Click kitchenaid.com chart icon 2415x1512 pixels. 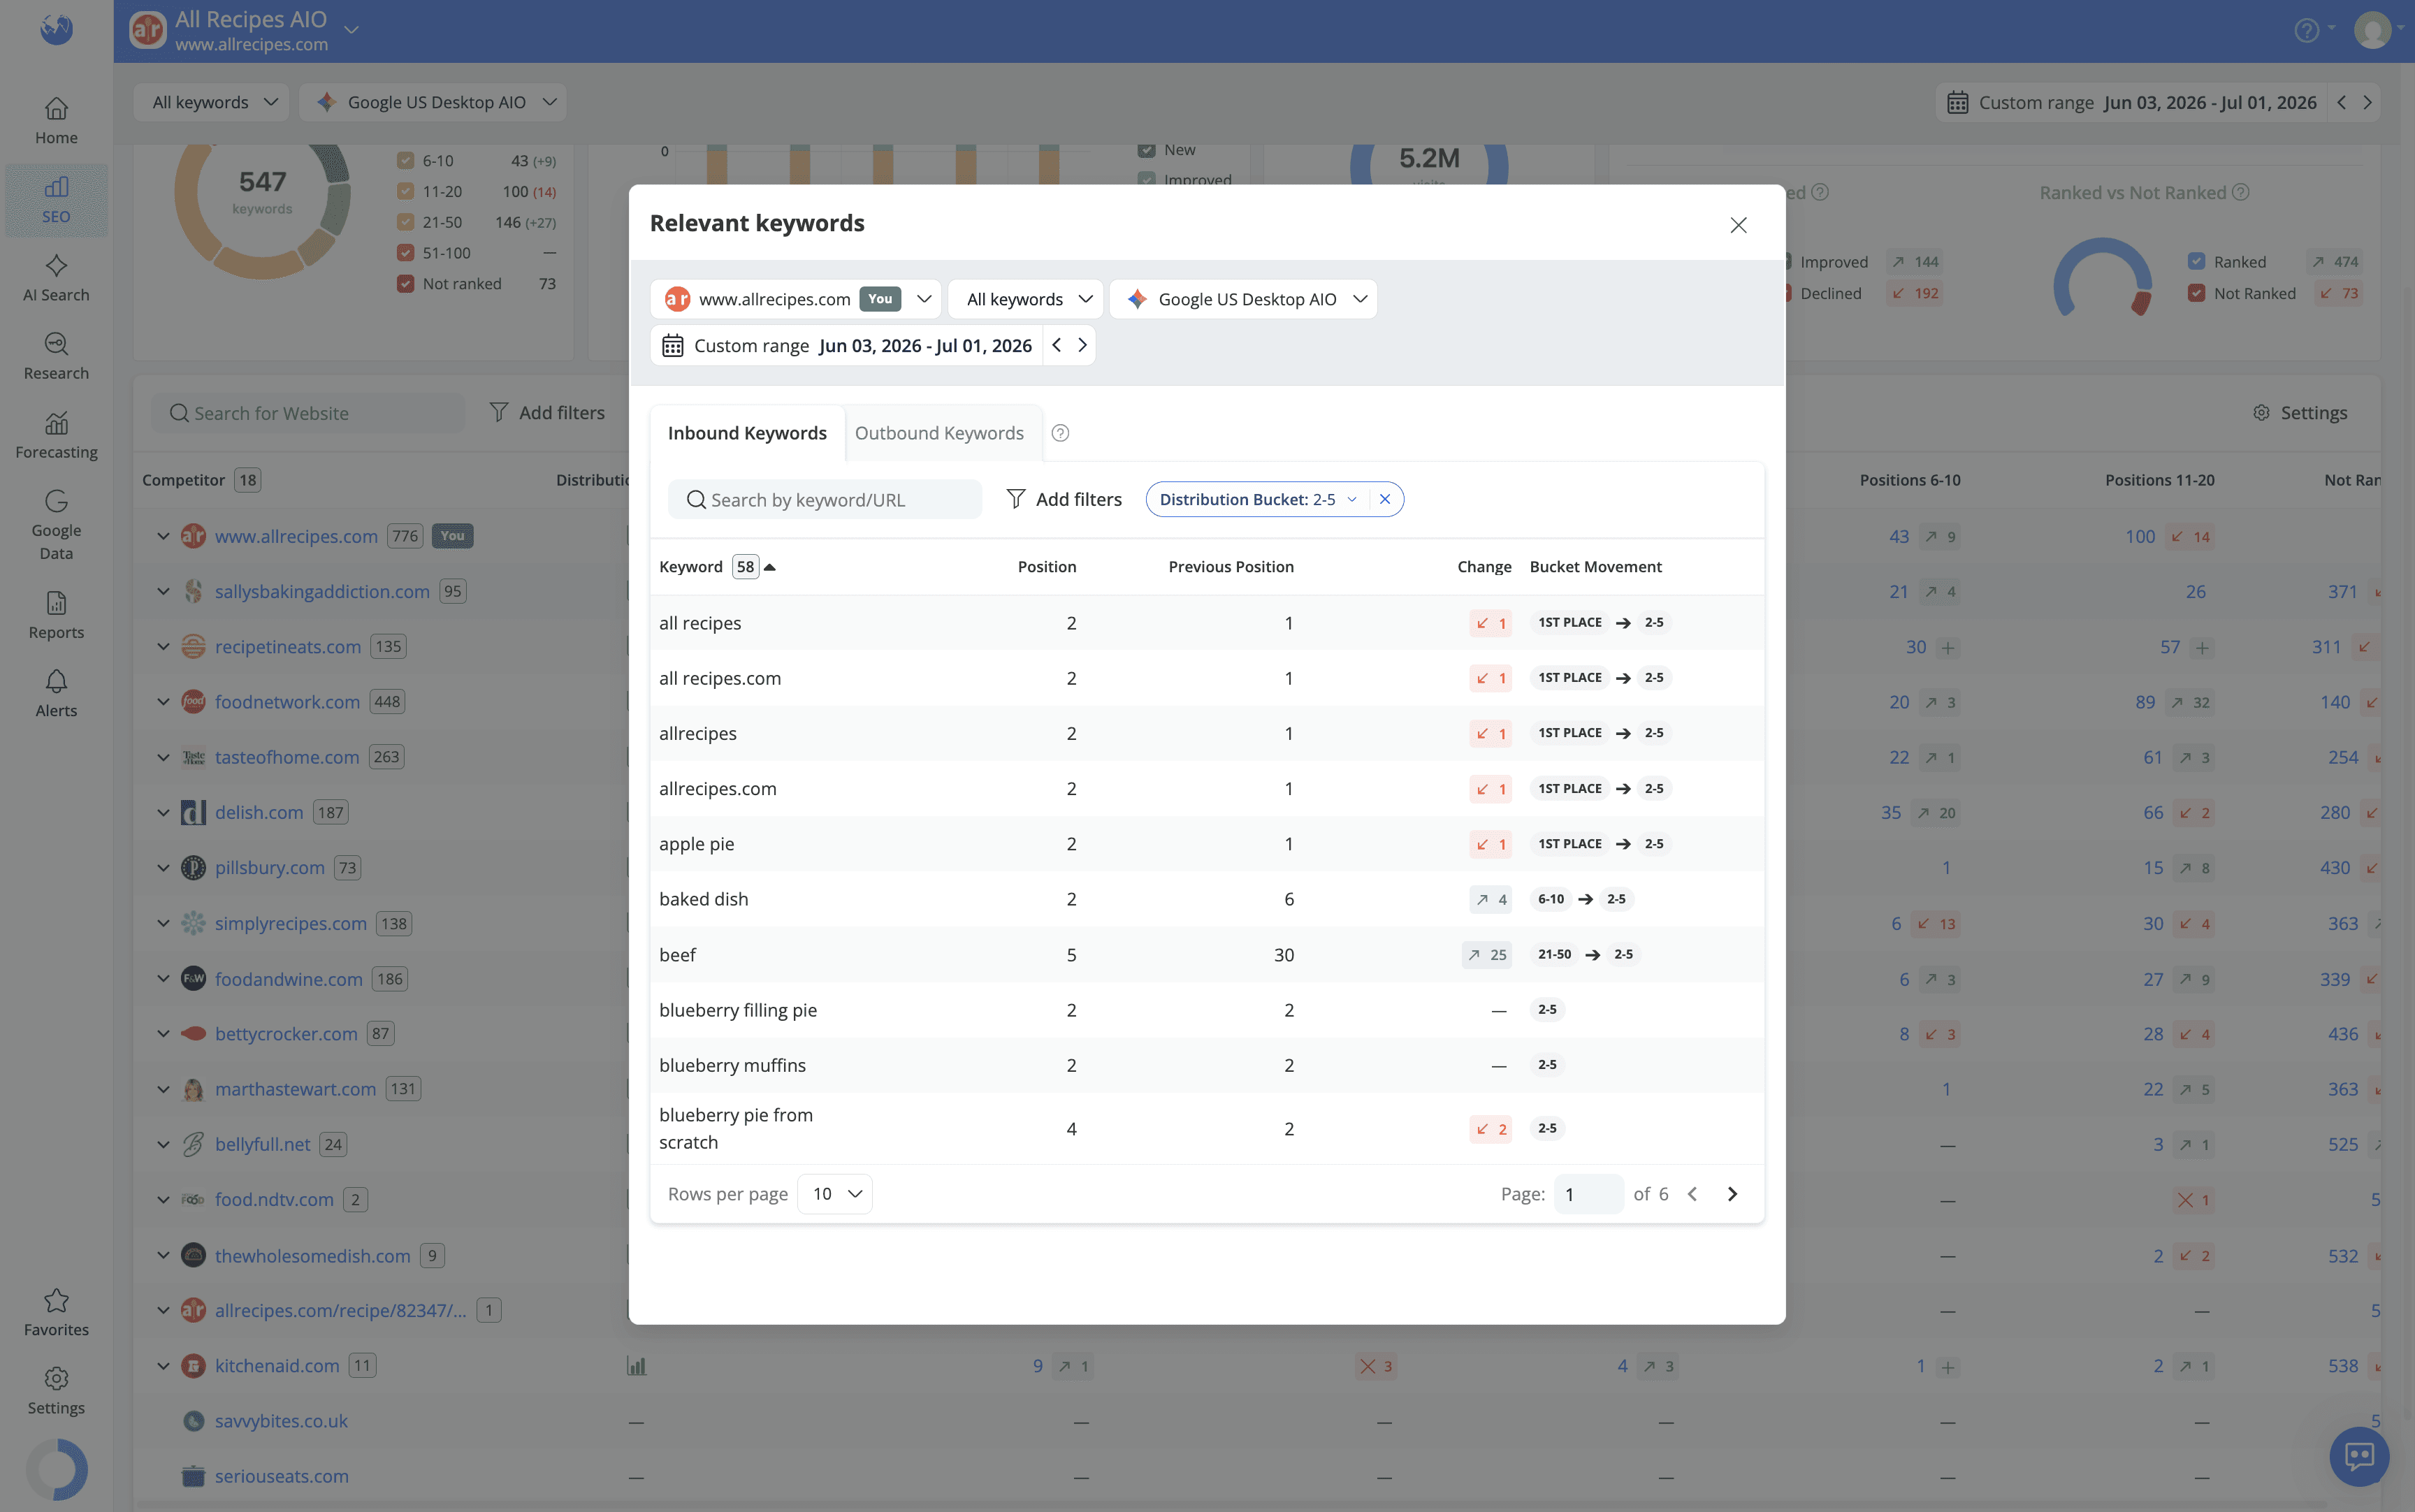pyautogui.click(x=636, y=1366)
